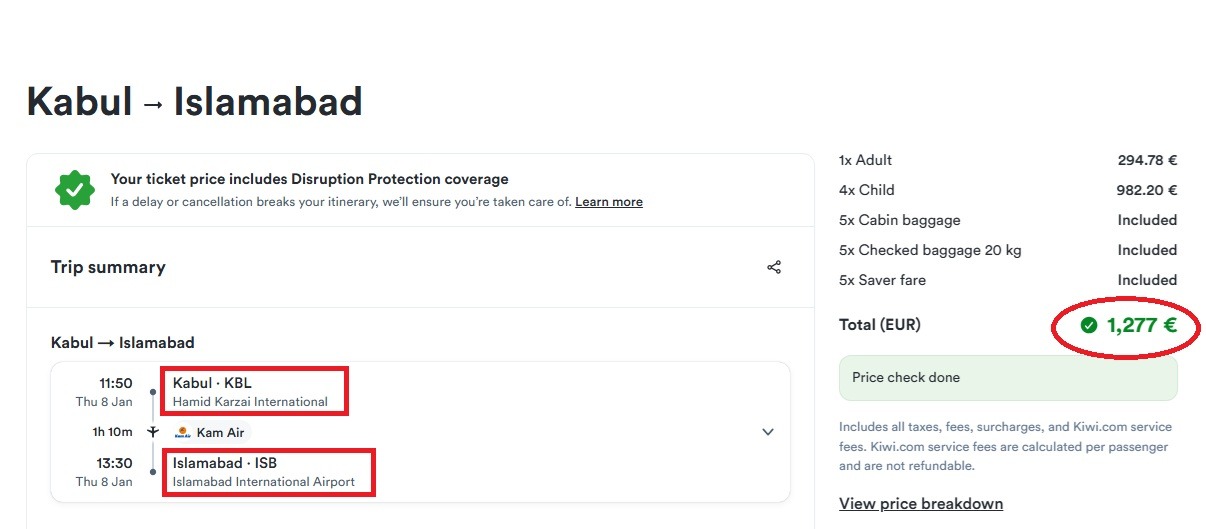Click the share icon in Trip summary

pyautogui.click(x=774, y=267)
